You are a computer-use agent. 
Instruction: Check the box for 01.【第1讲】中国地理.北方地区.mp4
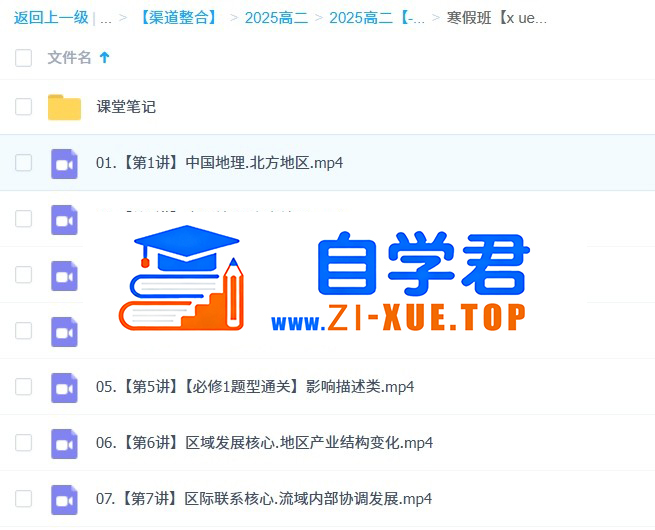[x=23, y=162]
